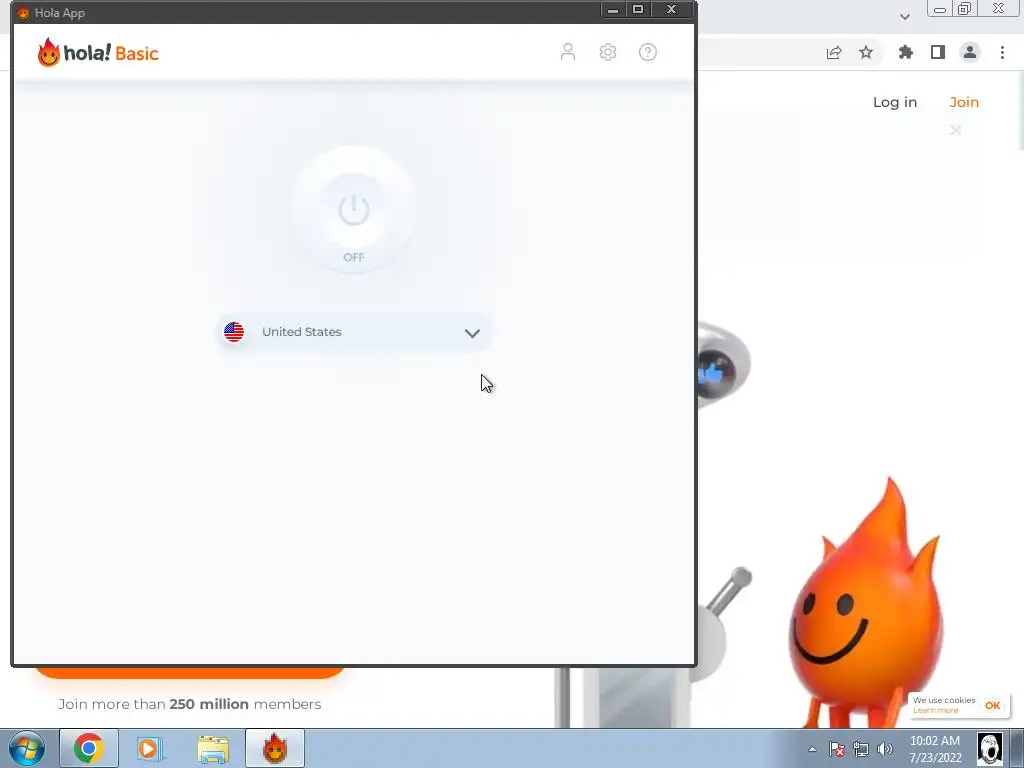Image resolution: width=1024 pixels, height=768 pixels.
Task: Open the Hola account profile icon
Action: click(x=568, y=52)
